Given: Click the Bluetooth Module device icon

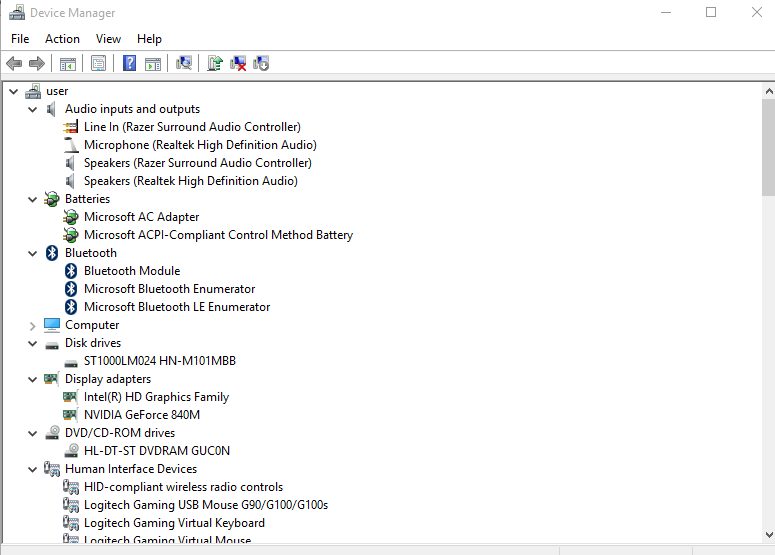Looking at the screenshot, I should click(x=71, y=271).
